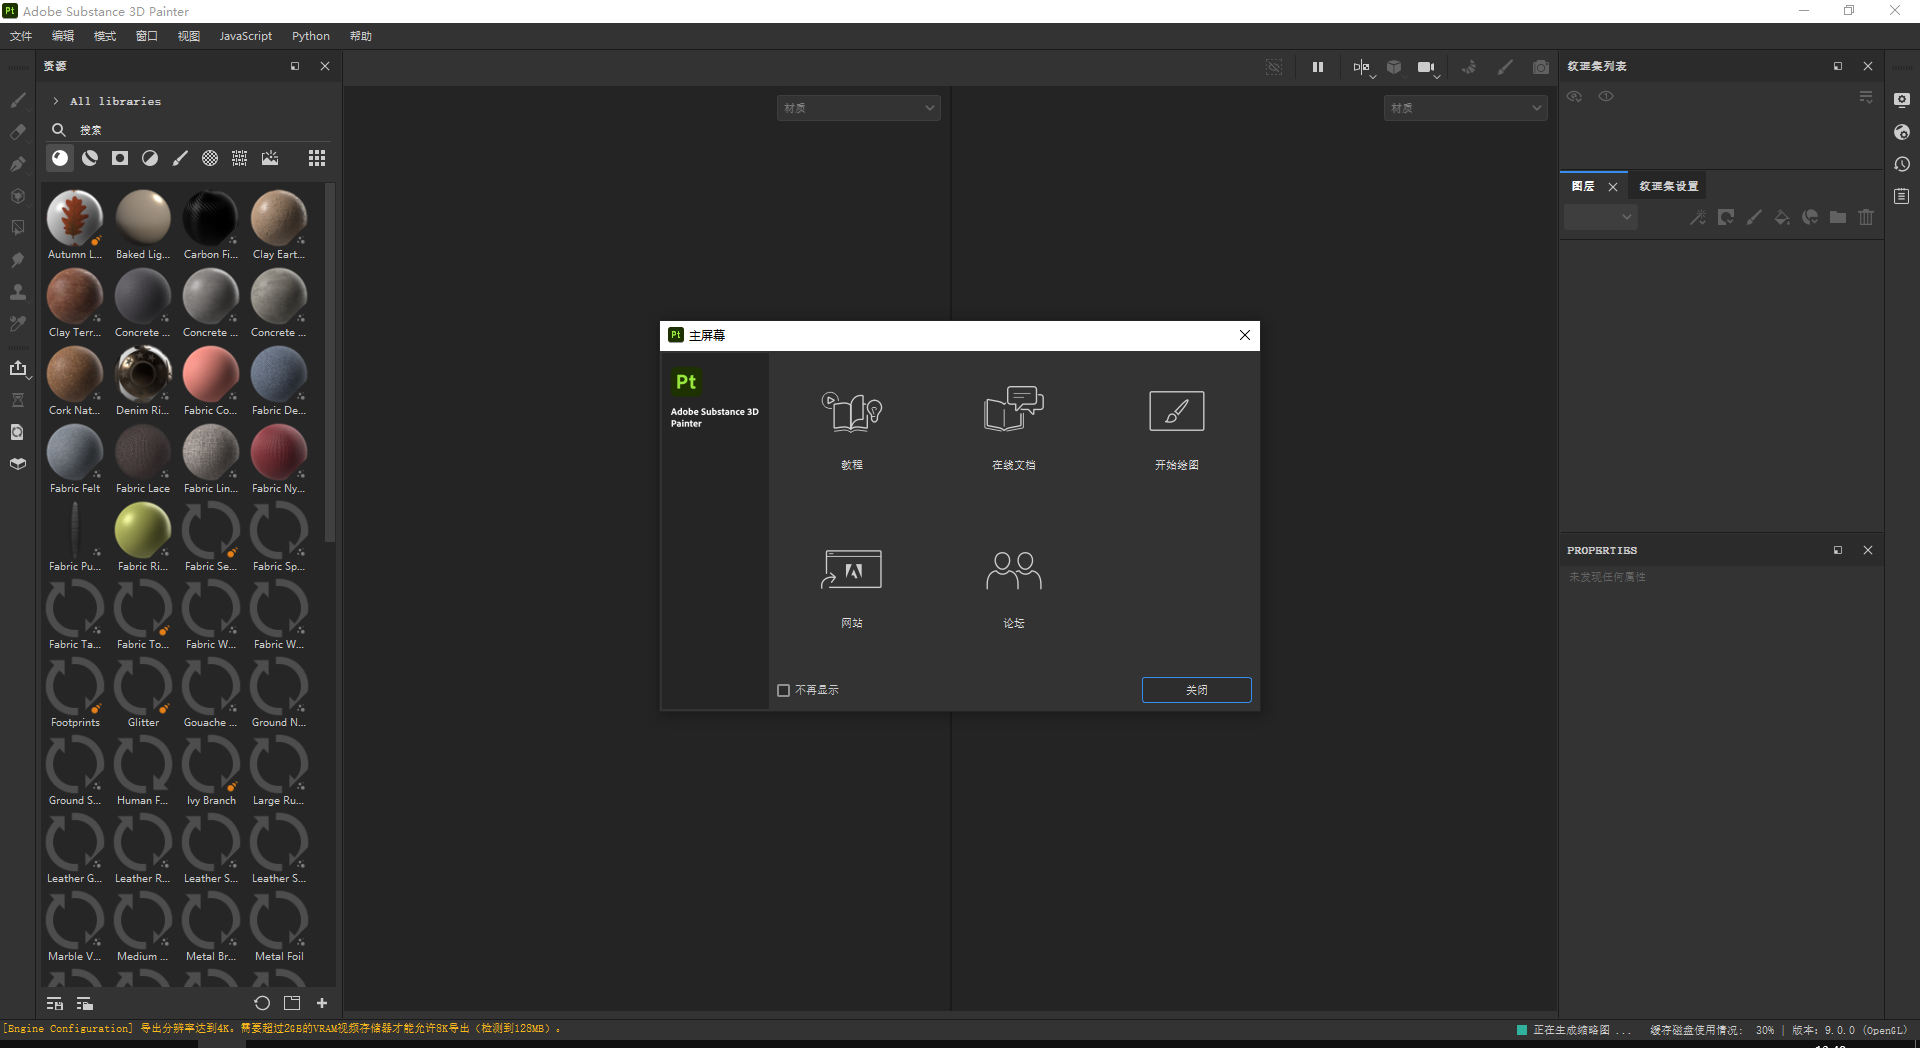Pause the viewport rendering engine
This screenshot has height=1048, width=1920.
[x=1317, y=67]
